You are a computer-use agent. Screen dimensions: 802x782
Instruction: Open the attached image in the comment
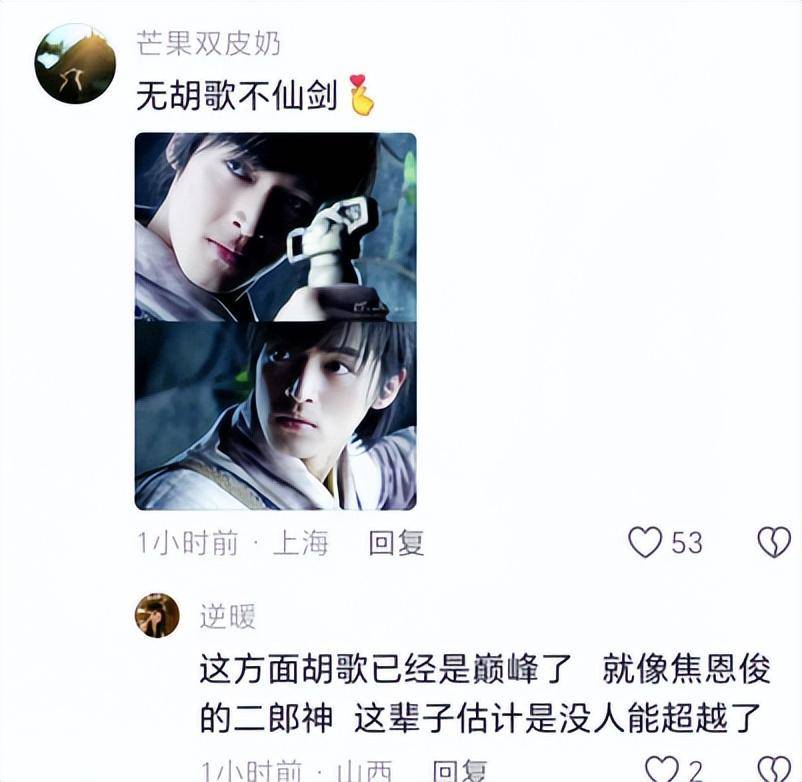pyautogui.click(x=276, y=321)
